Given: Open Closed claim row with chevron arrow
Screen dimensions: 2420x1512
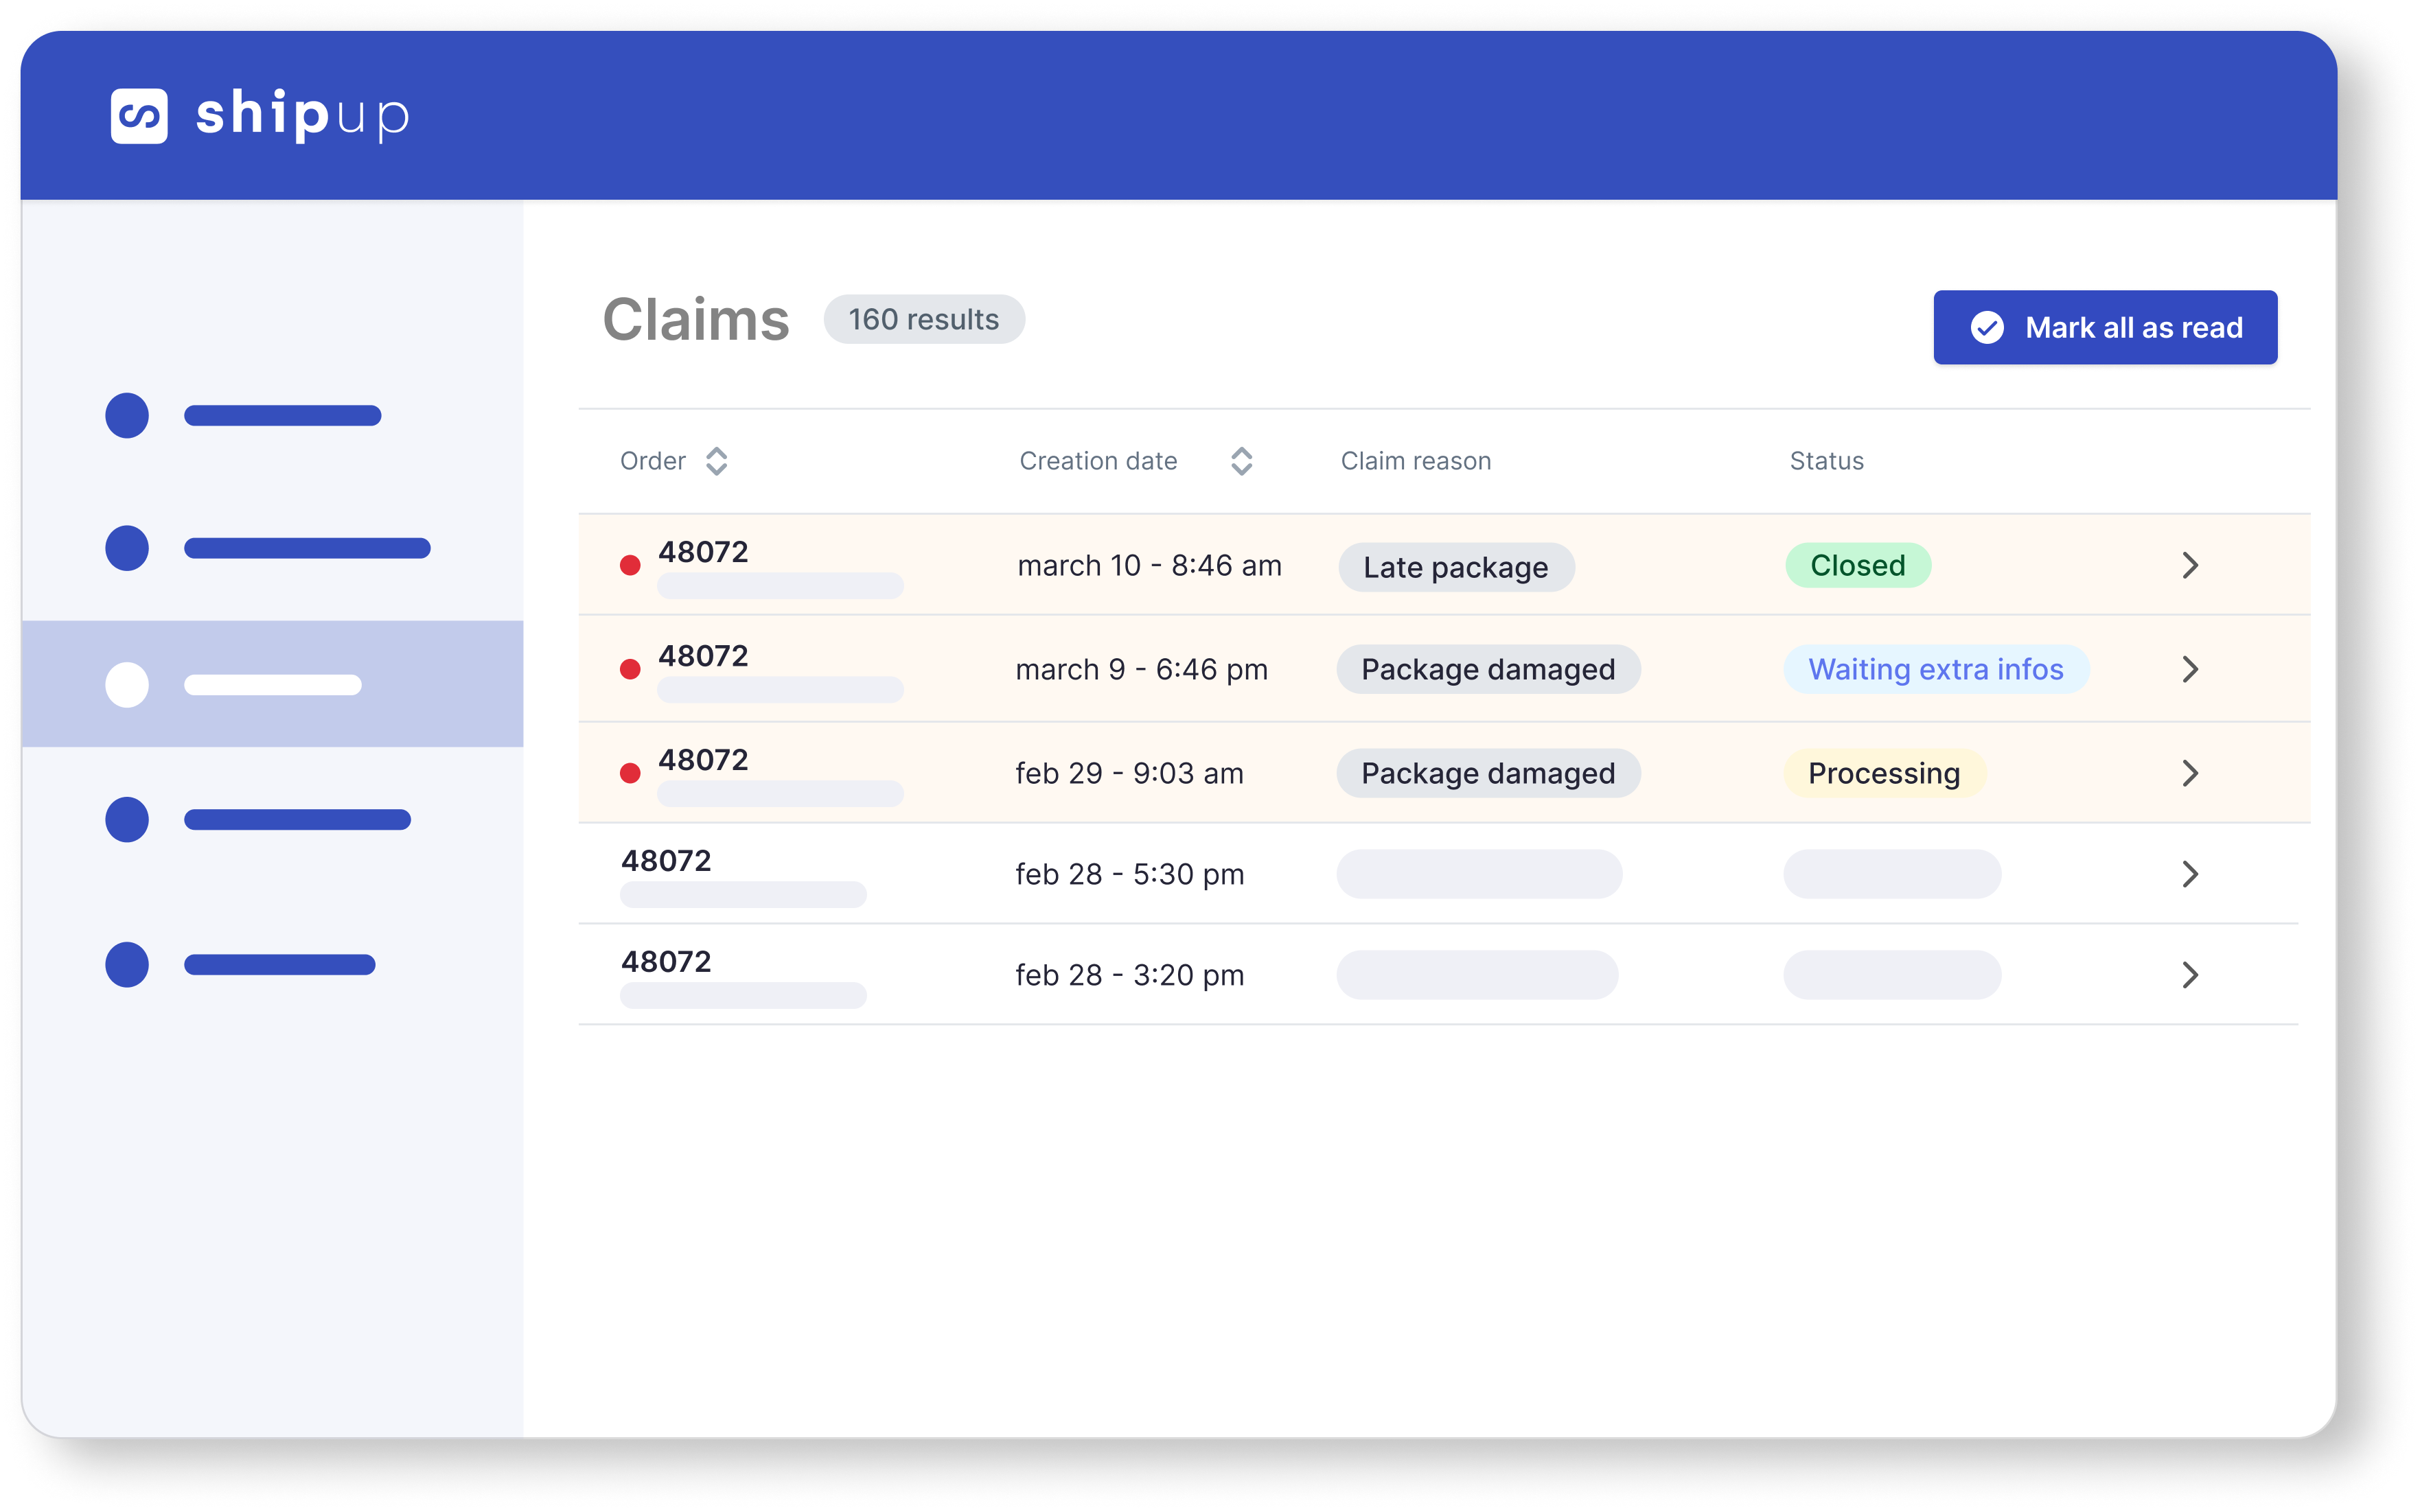Looking at the screenshot, I should (x=2190, y=565).
